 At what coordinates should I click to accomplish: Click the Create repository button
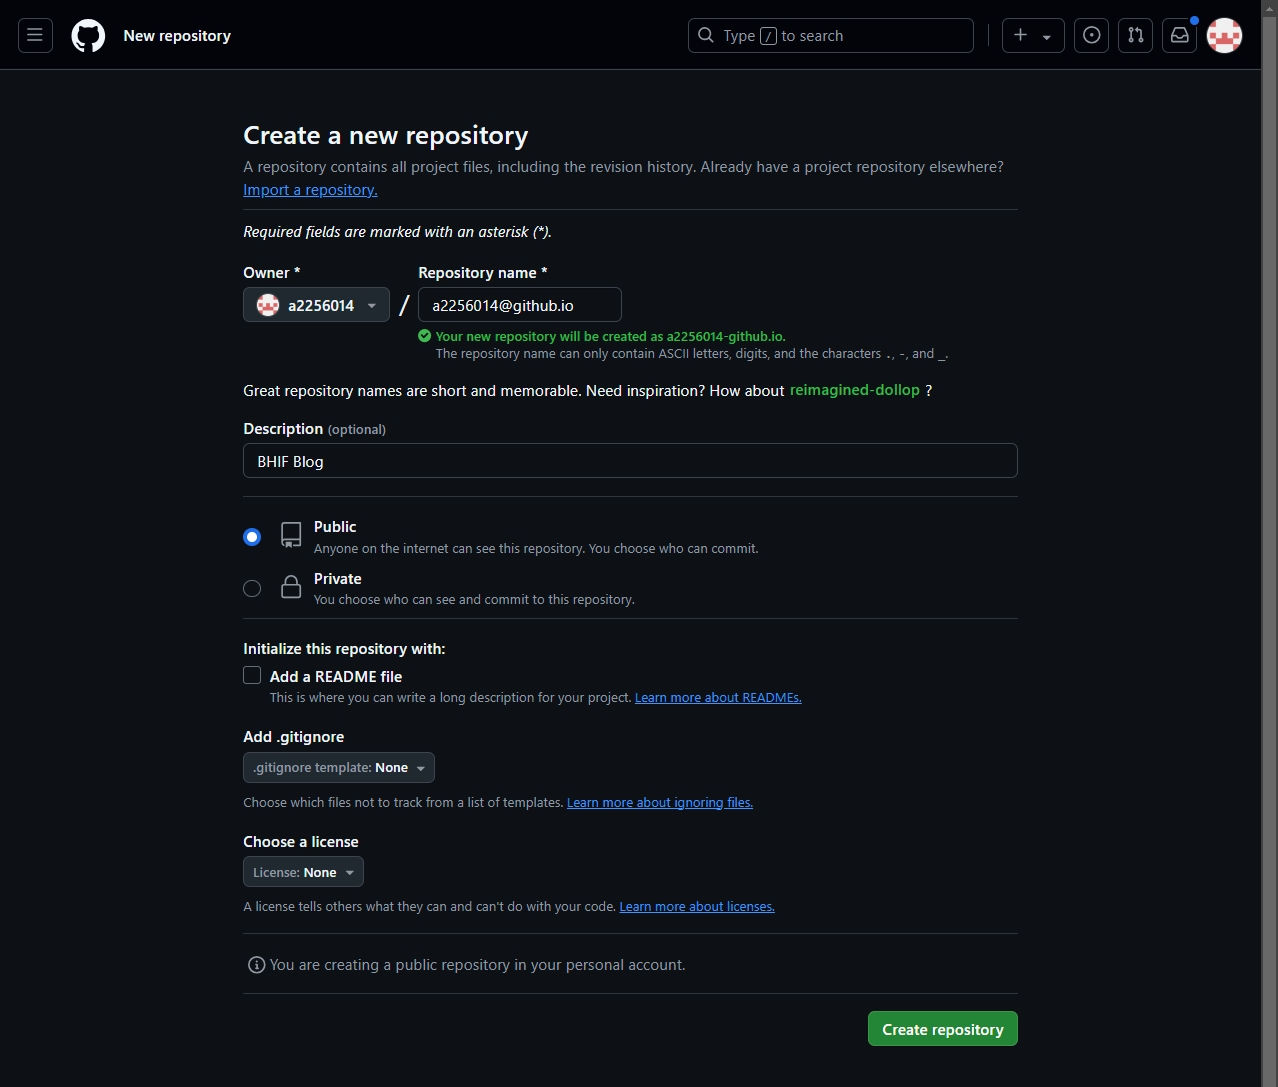point(942,1029)
